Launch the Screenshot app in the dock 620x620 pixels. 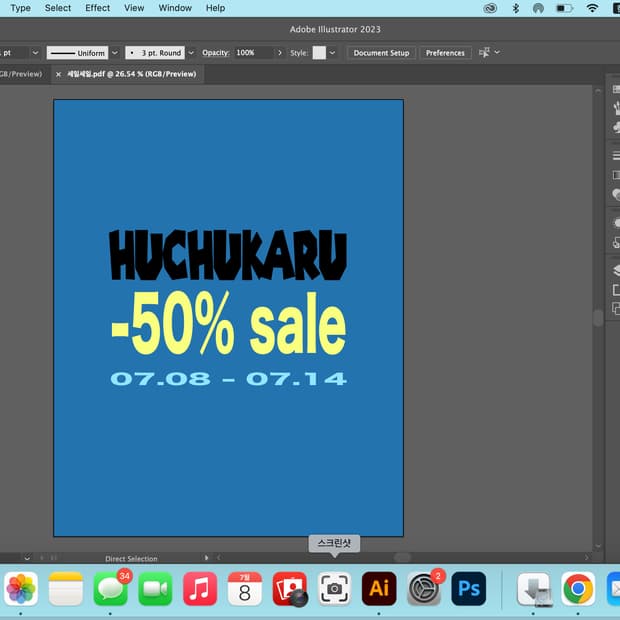tap(334, 588)
